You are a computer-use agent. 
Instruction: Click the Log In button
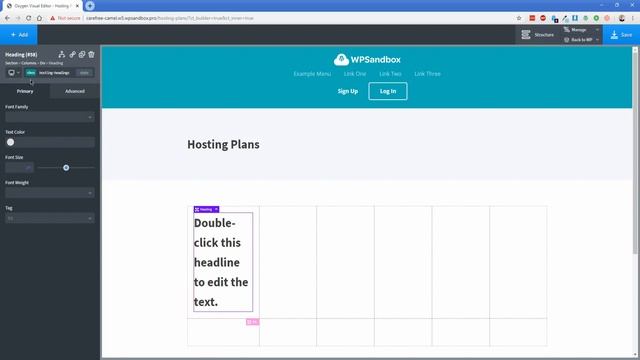click(388, 91)
